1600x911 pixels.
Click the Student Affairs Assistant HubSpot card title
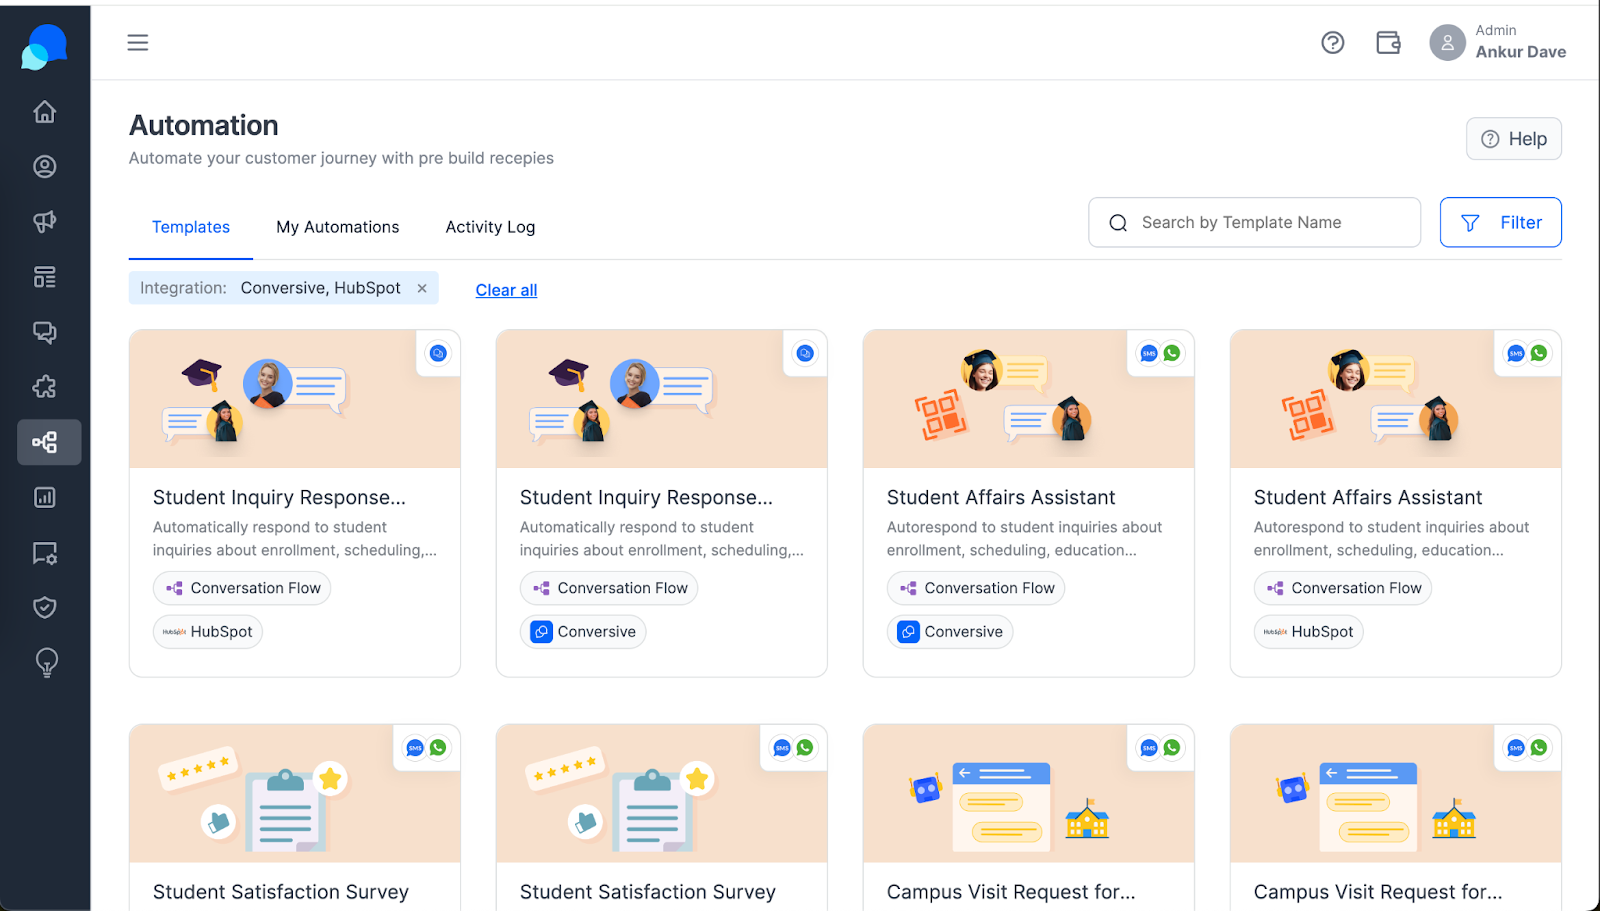tap(1368, 497)
